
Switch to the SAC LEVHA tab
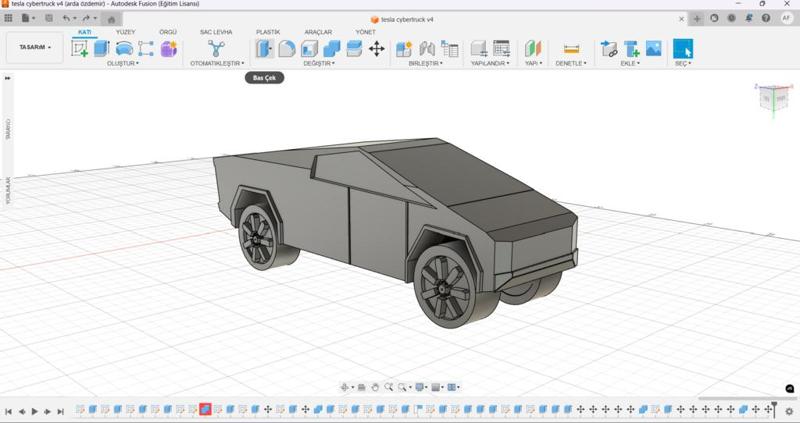tap(216, 32)
